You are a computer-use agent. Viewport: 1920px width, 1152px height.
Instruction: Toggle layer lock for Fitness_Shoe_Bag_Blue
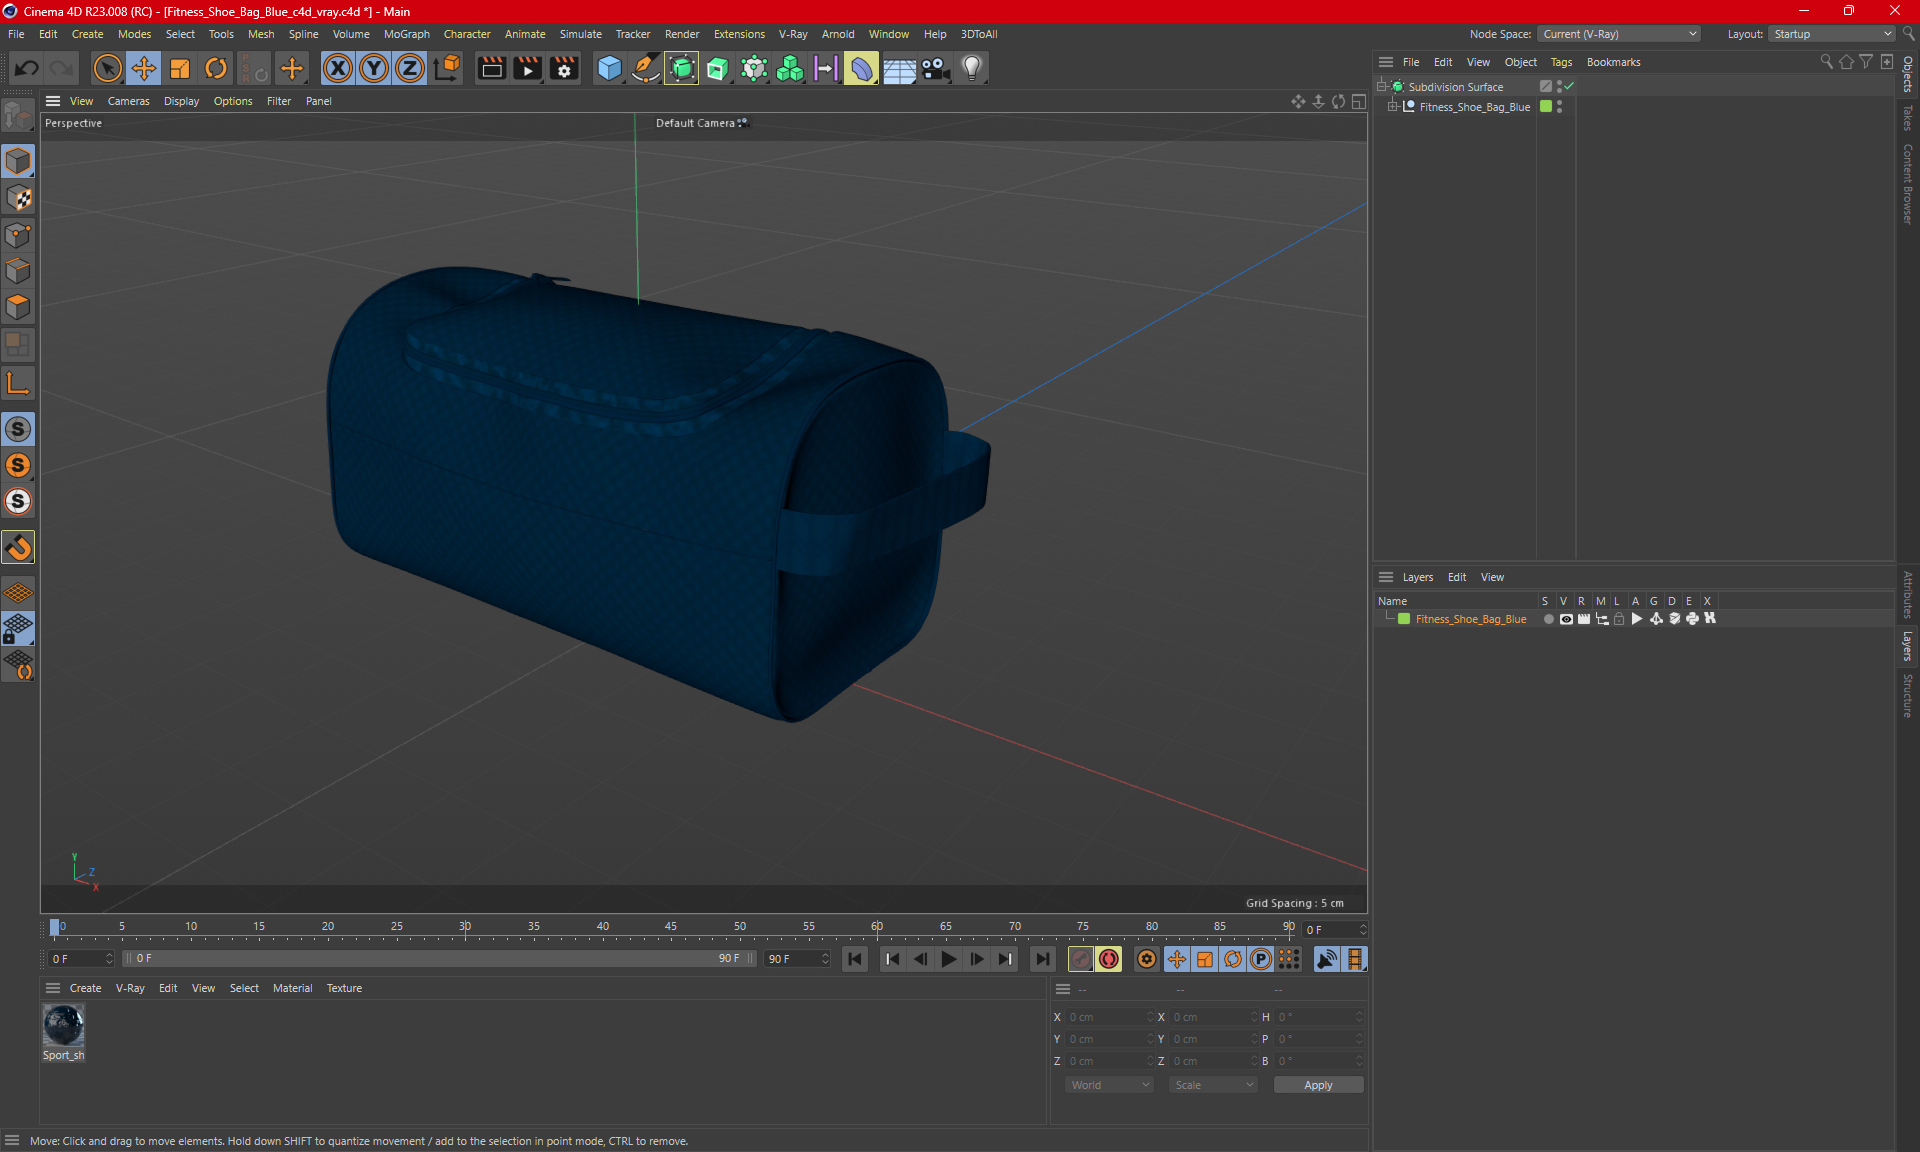pyautogui.click(x=1619, y=619)
